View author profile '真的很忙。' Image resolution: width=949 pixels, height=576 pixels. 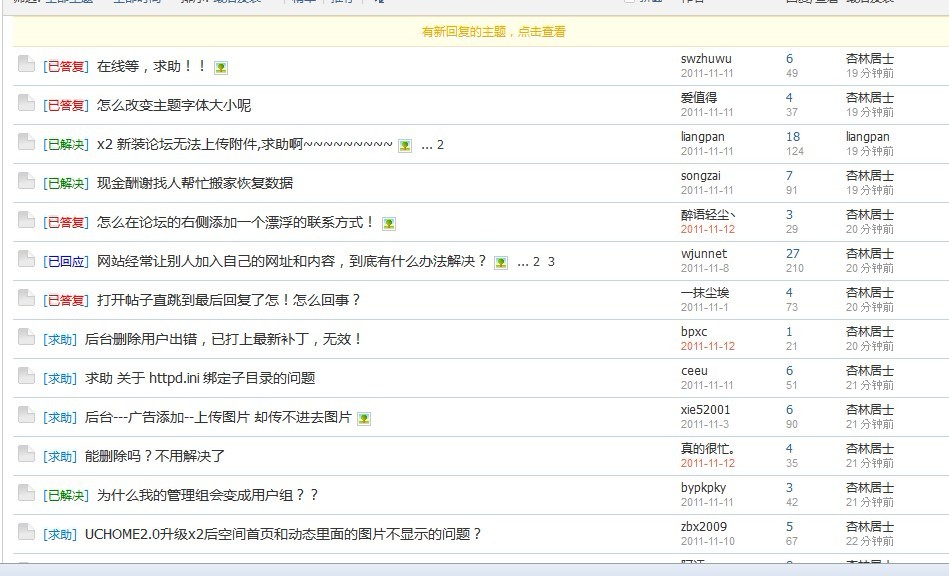[x=708, y=448]
